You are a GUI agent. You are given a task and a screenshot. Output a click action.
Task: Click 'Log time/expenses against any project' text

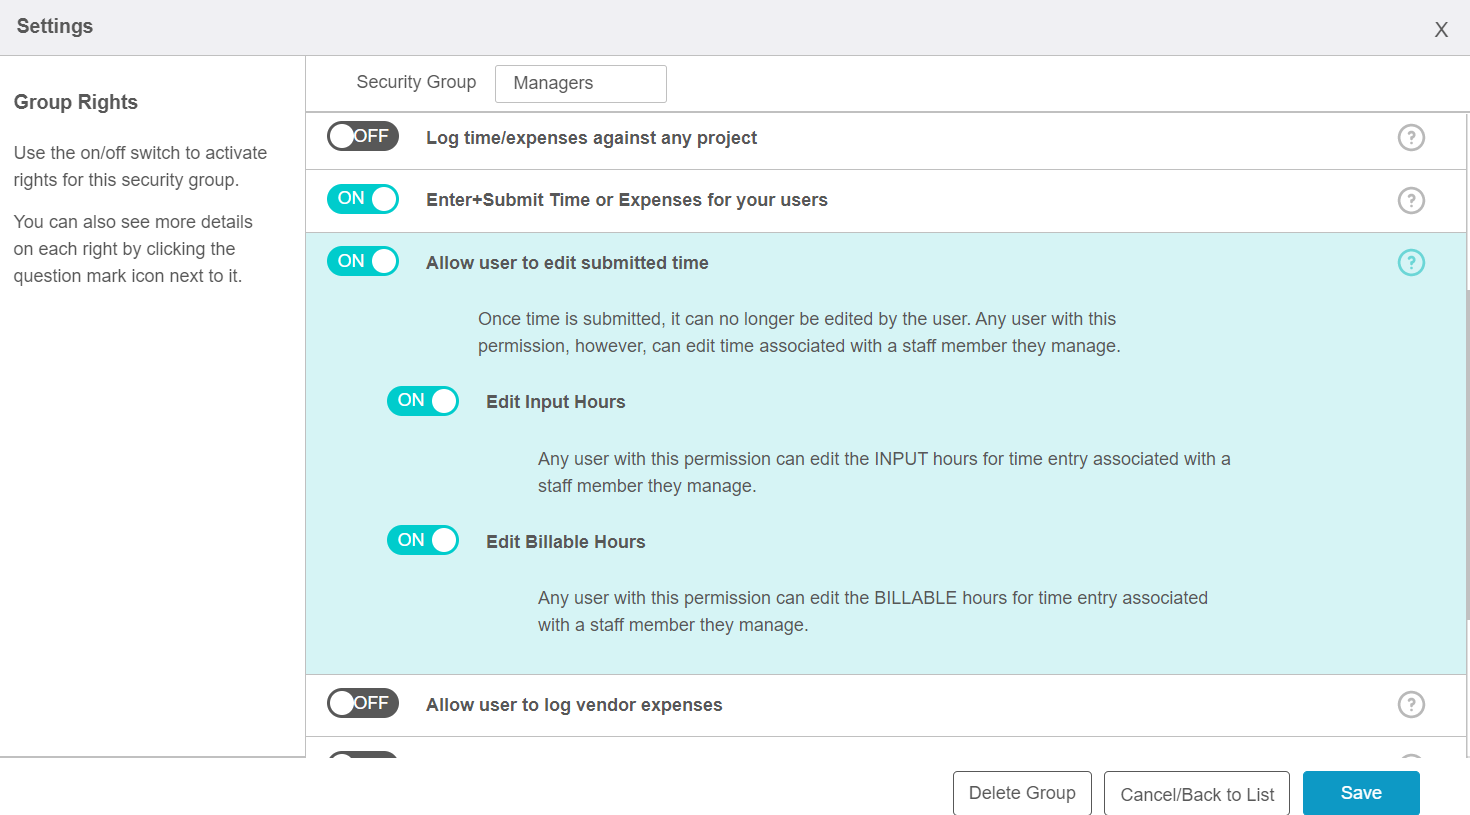tap(591, 138)
